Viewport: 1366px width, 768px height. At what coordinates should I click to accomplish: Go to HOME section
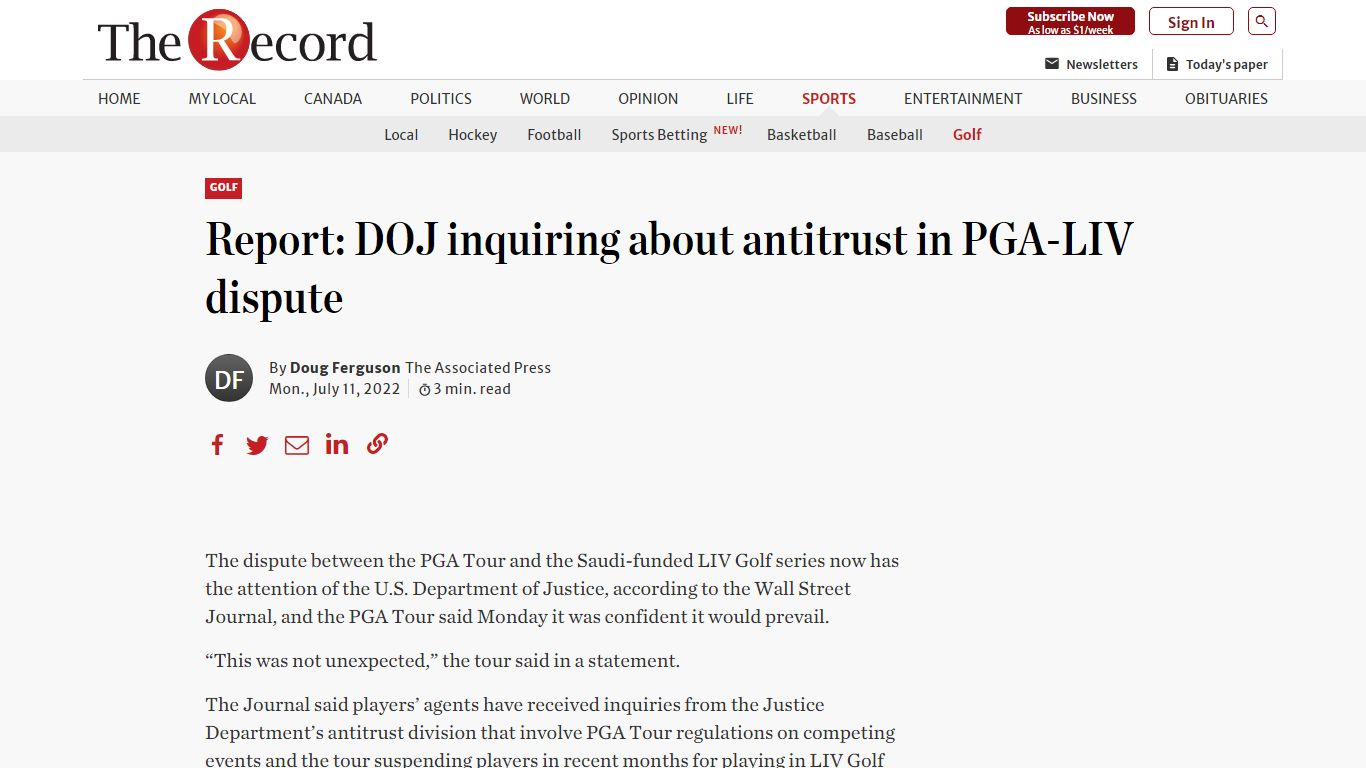119,98
